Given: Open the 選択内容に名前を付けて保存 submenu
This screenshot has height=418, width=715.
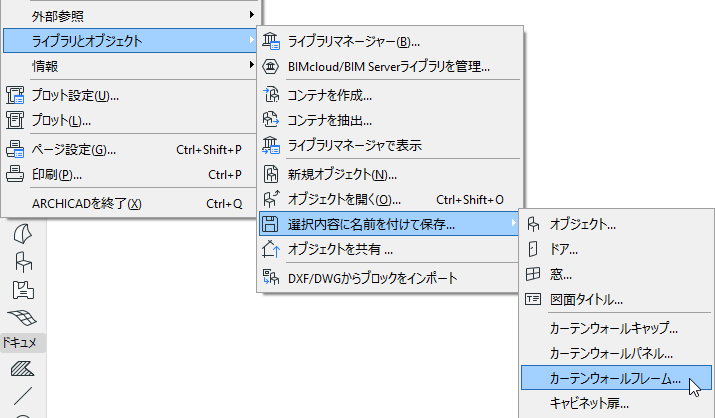Looking at the screenshot, I should (389, 223).
